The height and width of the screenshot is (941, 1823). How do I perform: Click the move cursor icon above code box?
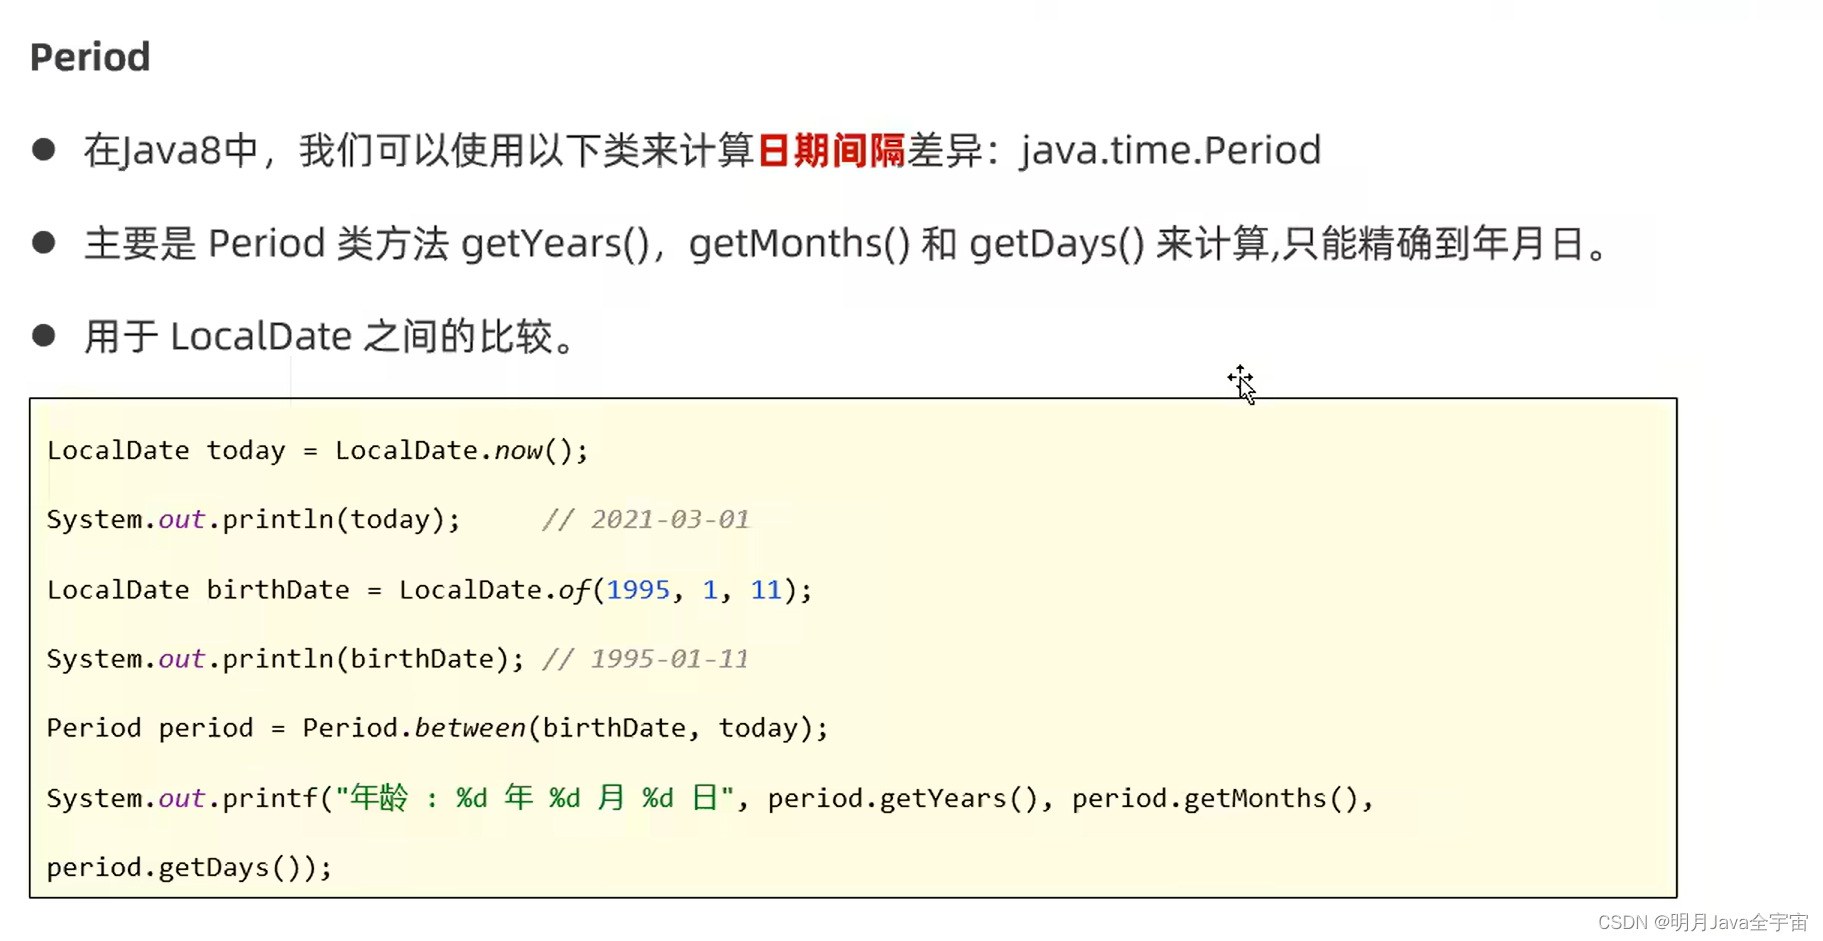1241,382
